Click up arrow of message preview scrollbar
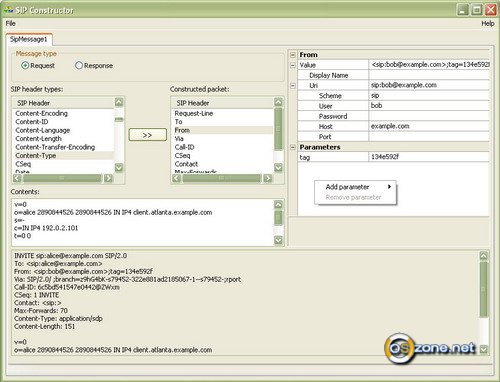Image resolution: width=500 pixels, height=382 pixels. click(484, 256)
